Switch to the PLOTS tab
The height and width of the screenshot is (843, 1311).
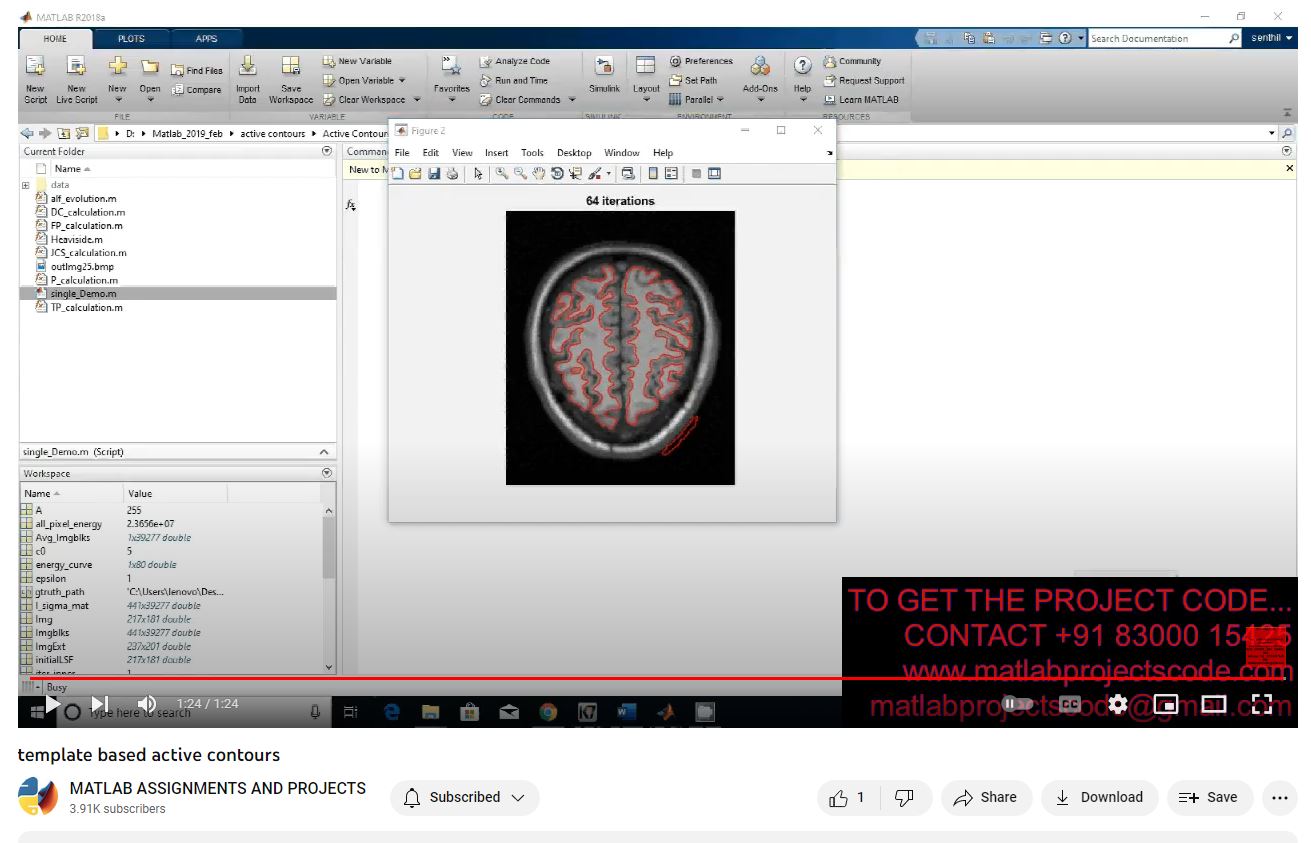coord(131,39)
